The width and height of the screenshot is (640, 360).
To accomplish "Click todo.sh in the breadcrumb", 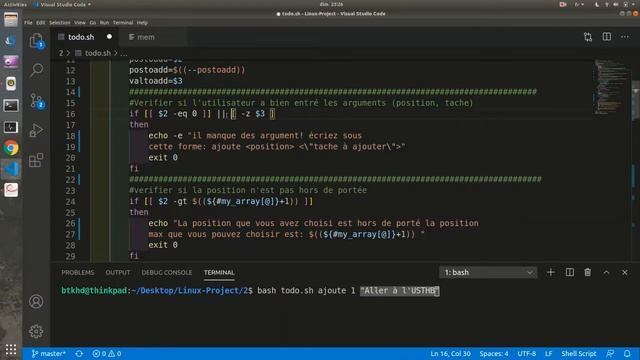I will [x=98, y=53].
